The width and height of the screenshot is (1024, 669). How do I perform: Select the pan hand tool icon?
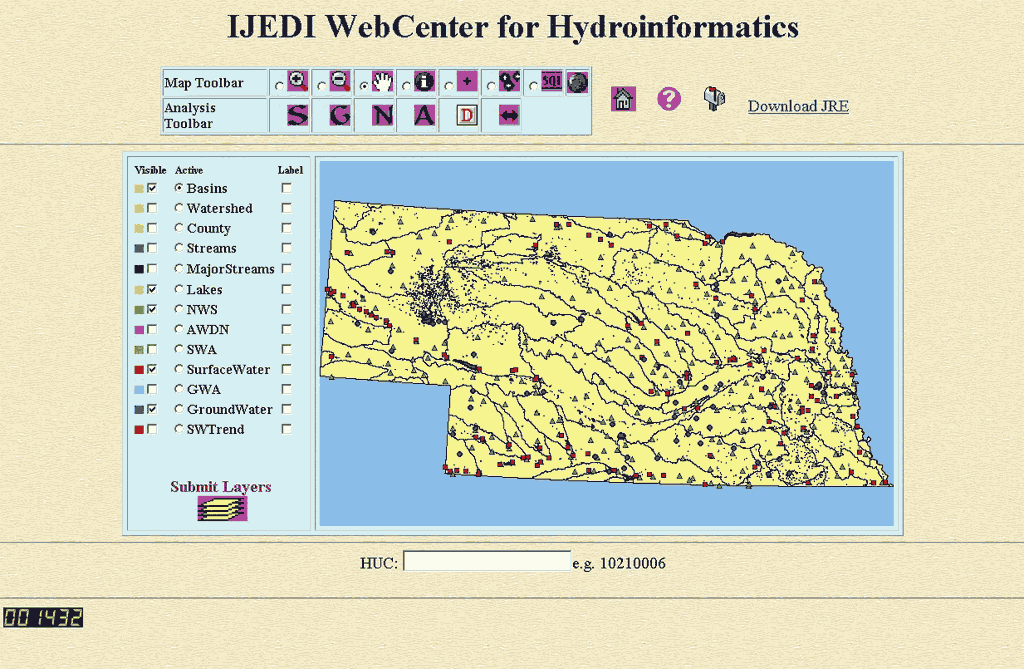(x=382, y=82)
